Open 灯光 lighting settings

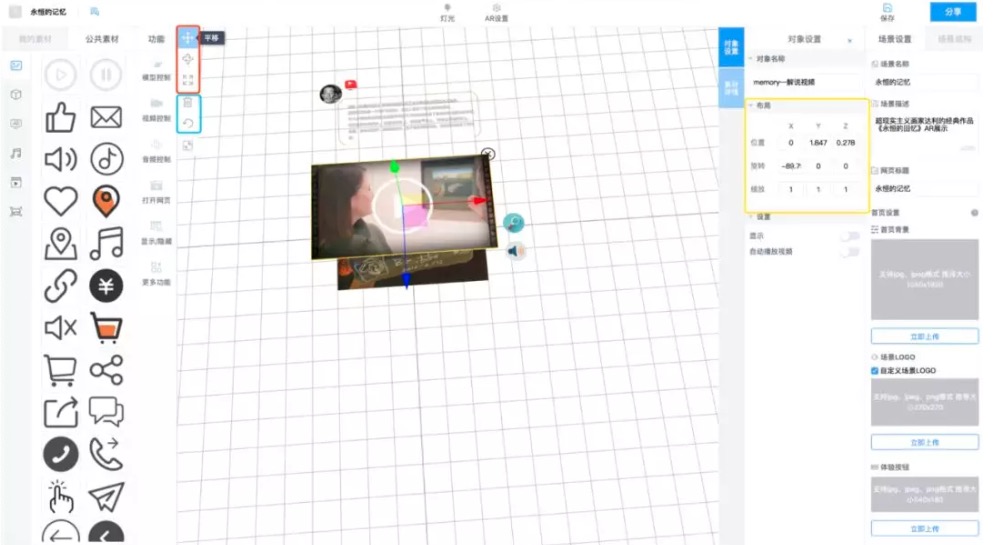pos(447,13)
